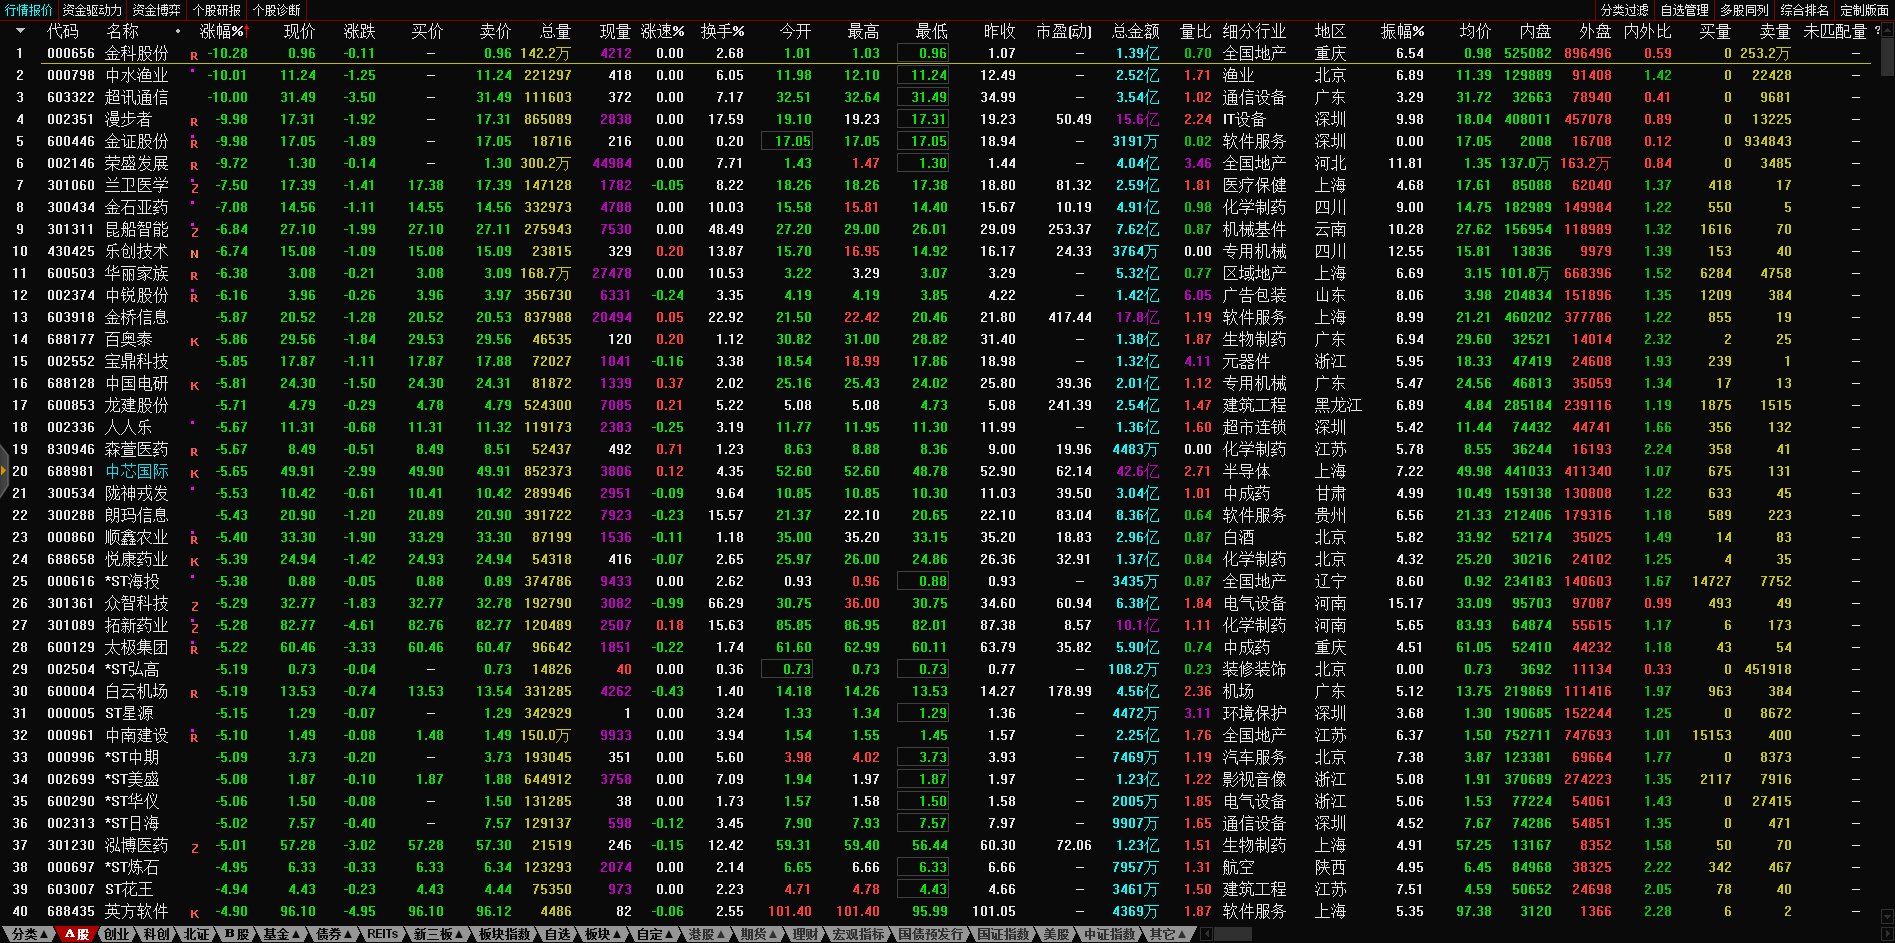1895x943 pixels.
Task: Click the help question mark in the header row
Action: [x=1877, y=31]
